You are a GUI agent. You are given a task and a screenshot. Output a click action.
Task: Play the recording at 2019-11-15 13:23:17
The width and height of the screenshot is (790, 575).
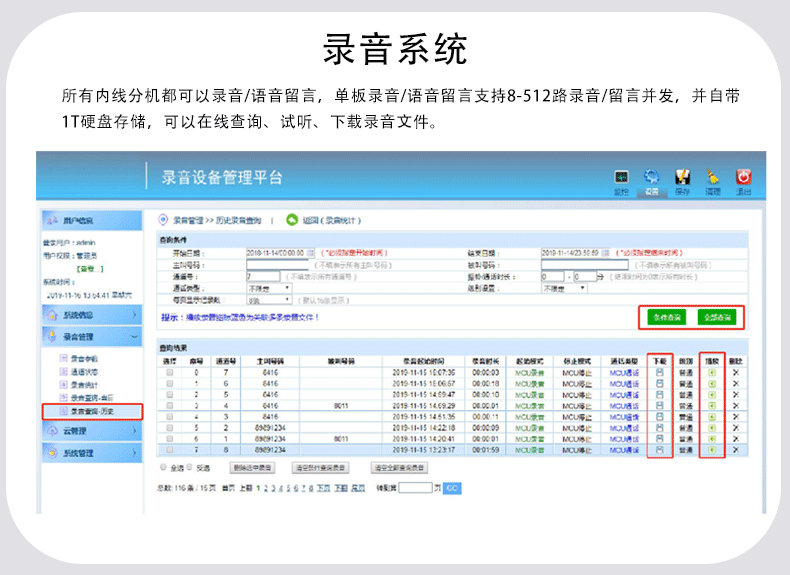[x=711, y=450]
